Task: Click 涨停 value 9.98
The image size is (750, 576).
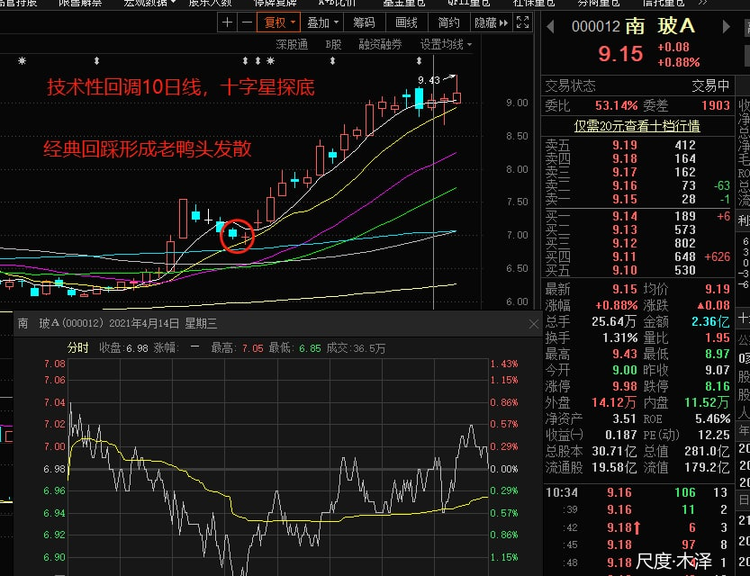Action: [x=625, y=386]
